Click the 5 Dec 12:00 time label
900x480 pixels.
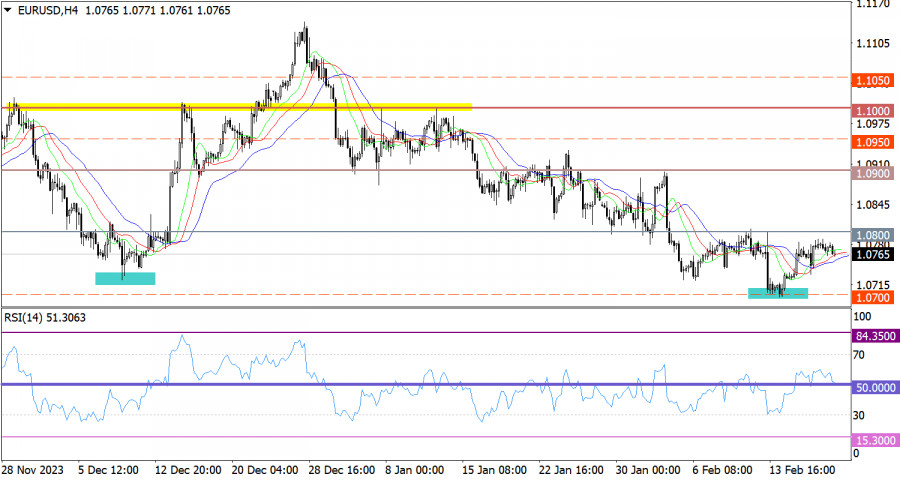[108, 470]
